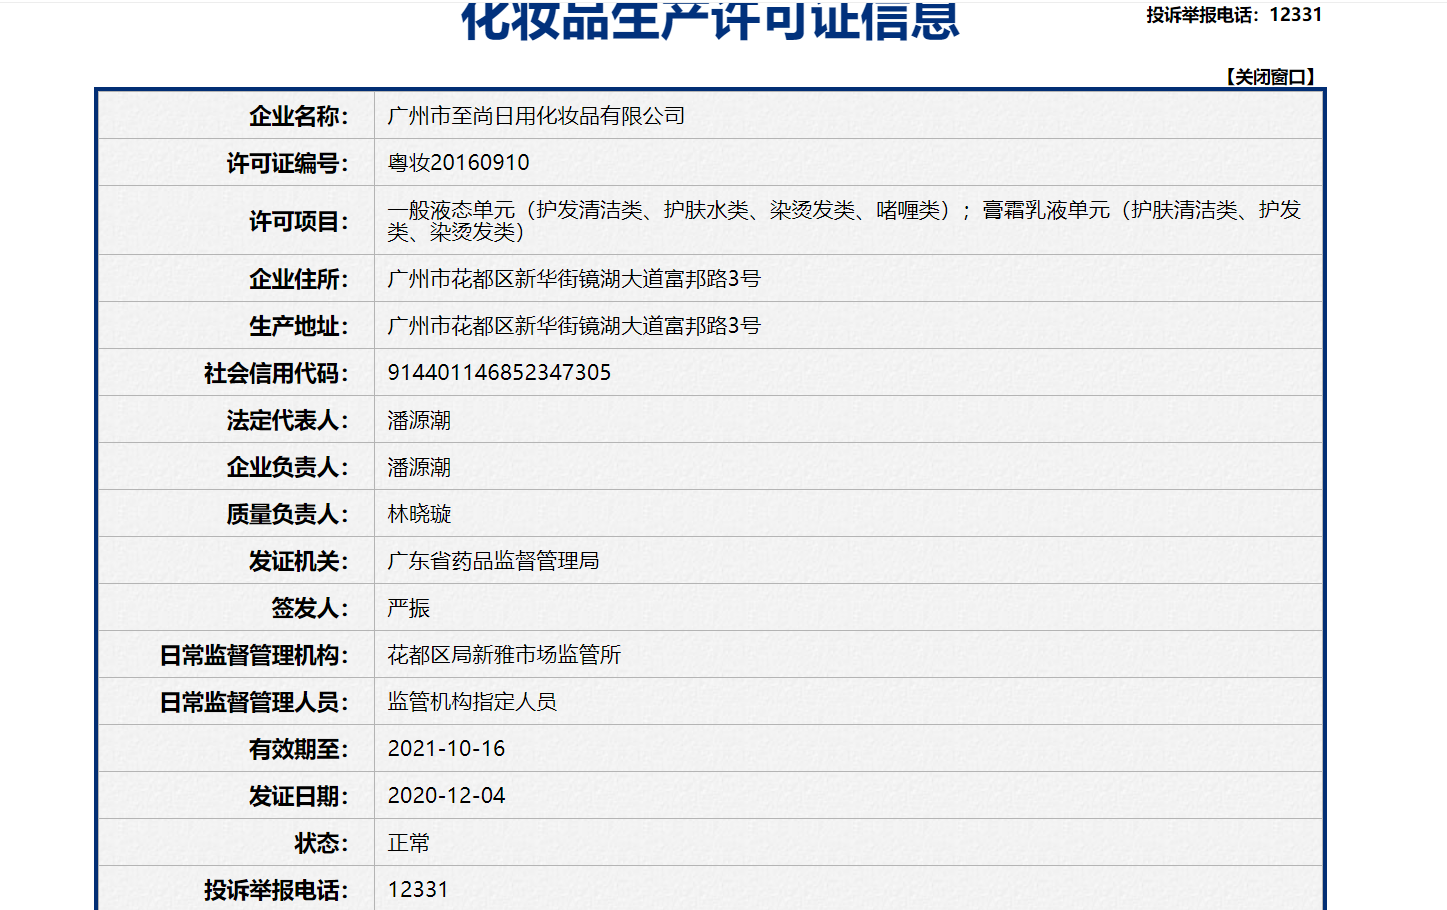Select company name 广州市至尚日用化妆品有限公司
Viewport: 1447px width, 910px height.
pyautogui.click(x=536, y=116)
